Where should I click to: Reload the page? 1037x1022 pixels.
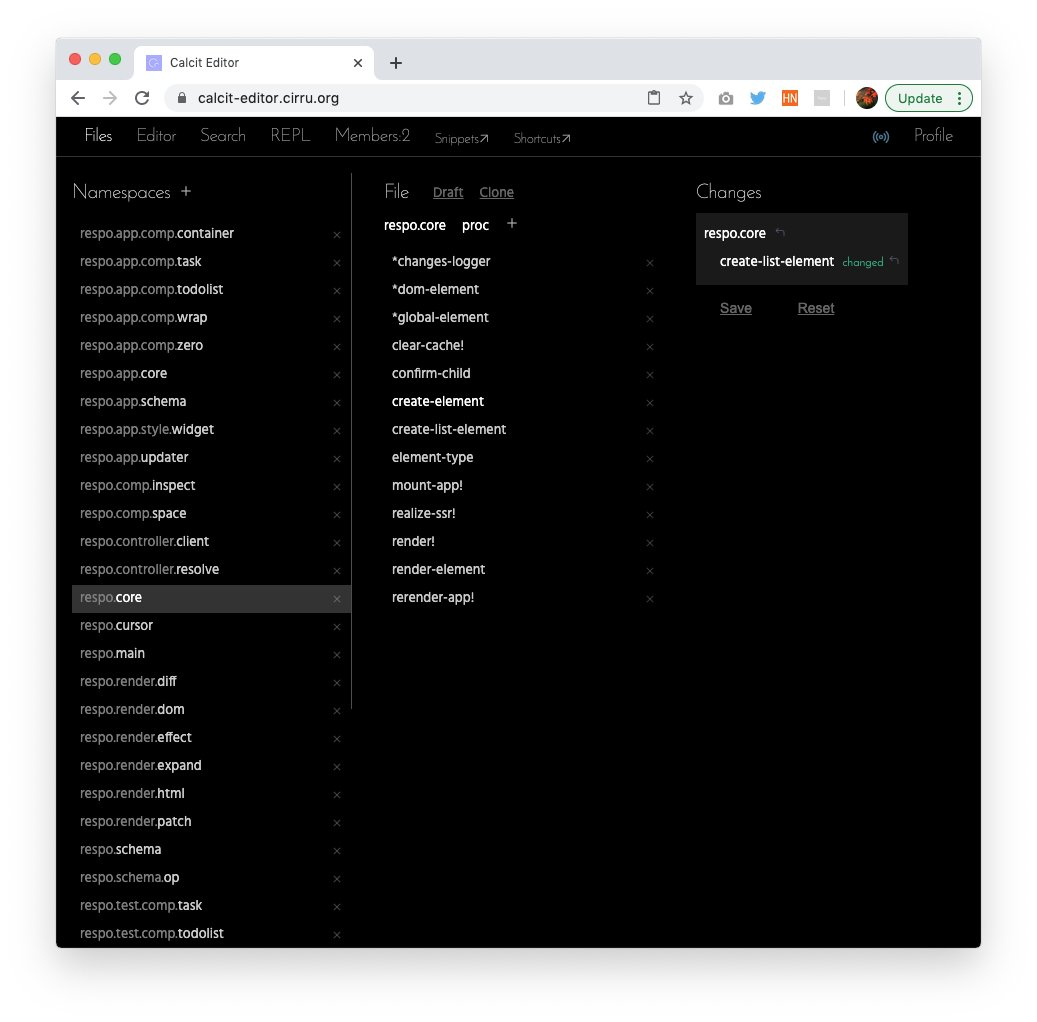pyautogui.click(x=142, y=98)
